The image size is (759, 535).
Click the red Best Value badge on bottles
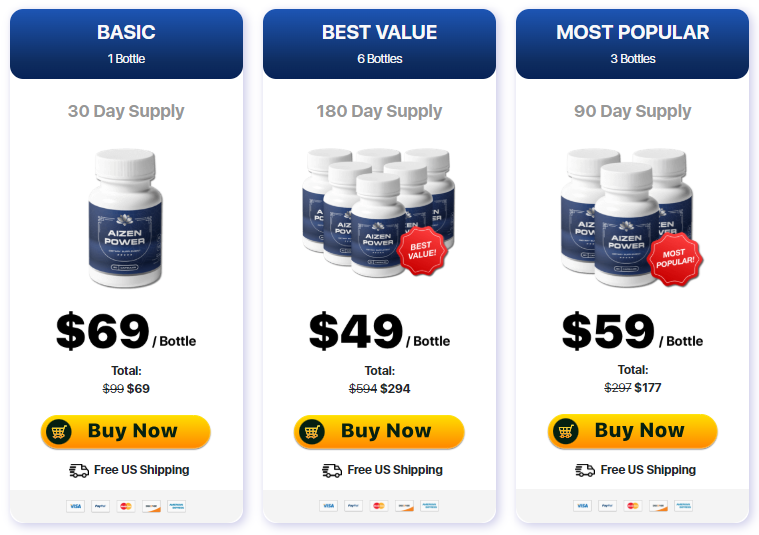click(422, 251)
